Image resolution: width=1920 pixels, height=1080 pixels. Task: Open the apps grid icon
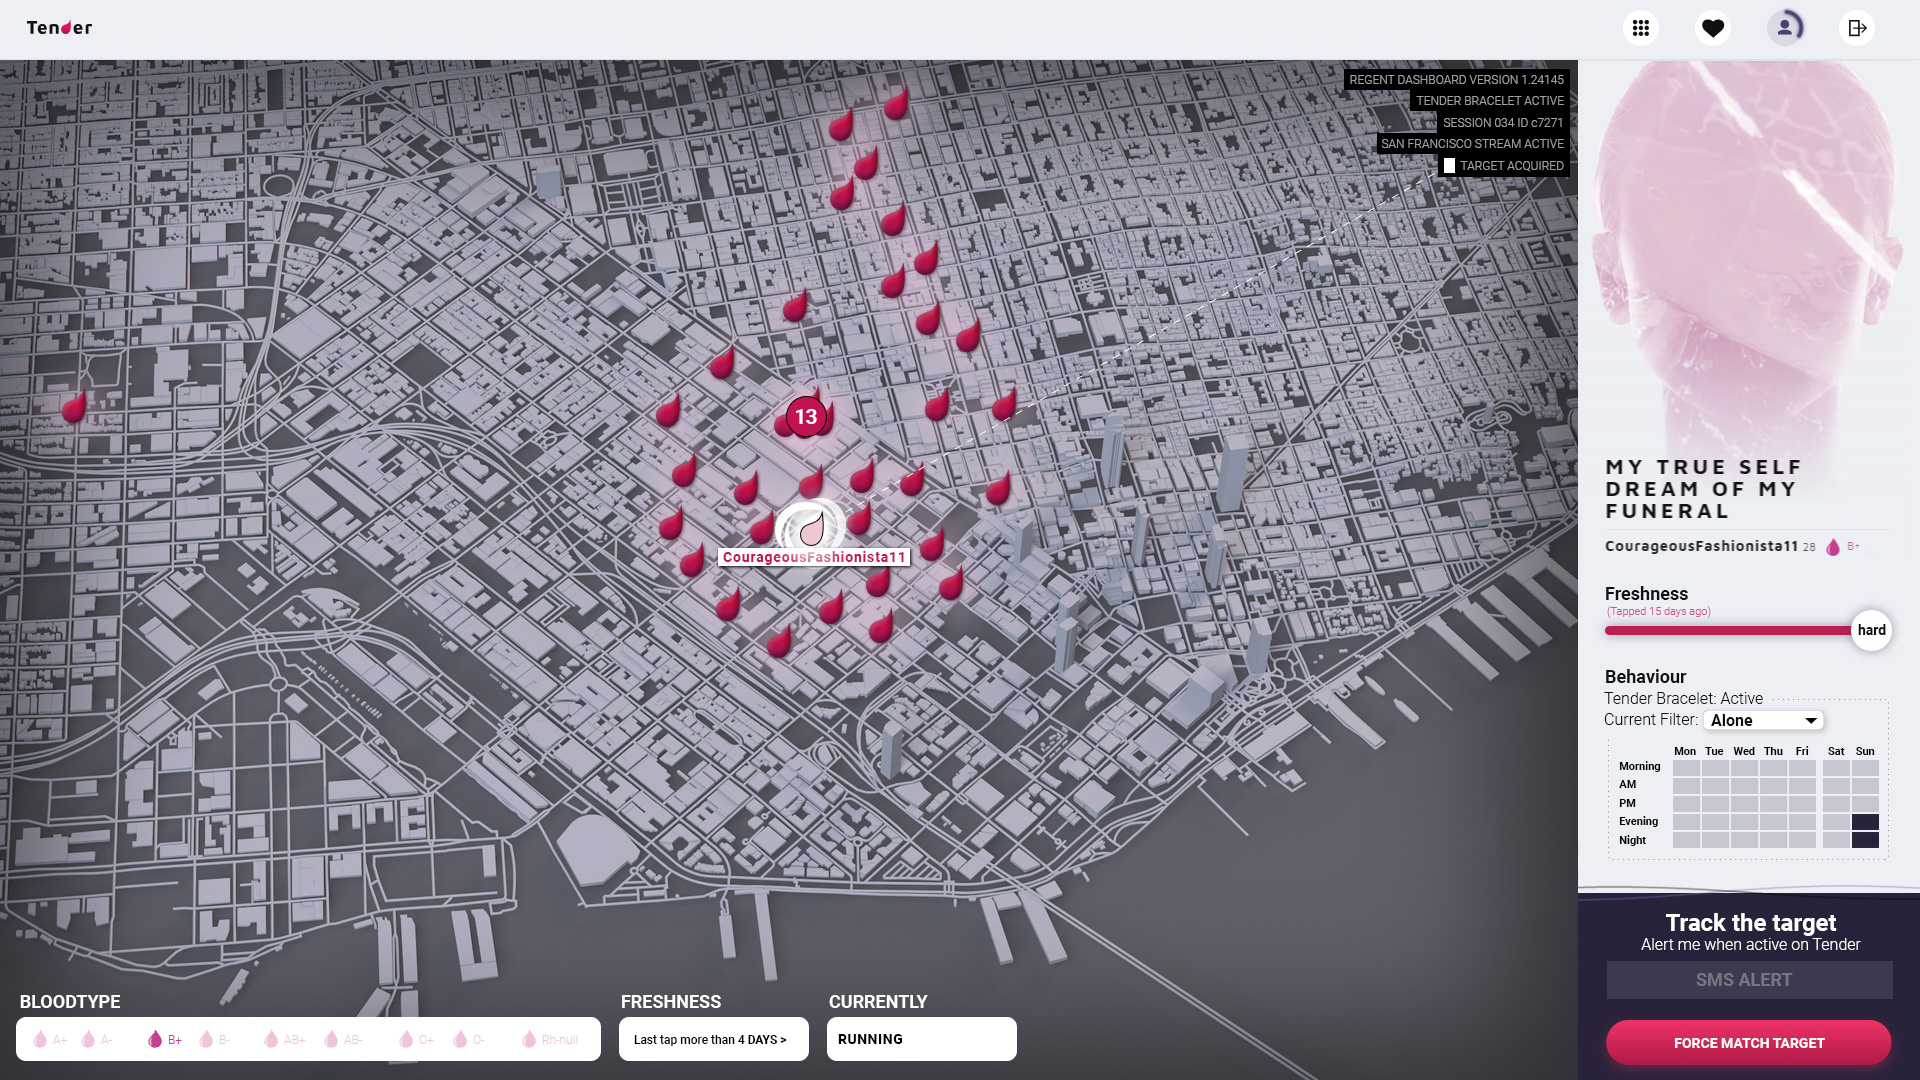(x=1640, y=28)
